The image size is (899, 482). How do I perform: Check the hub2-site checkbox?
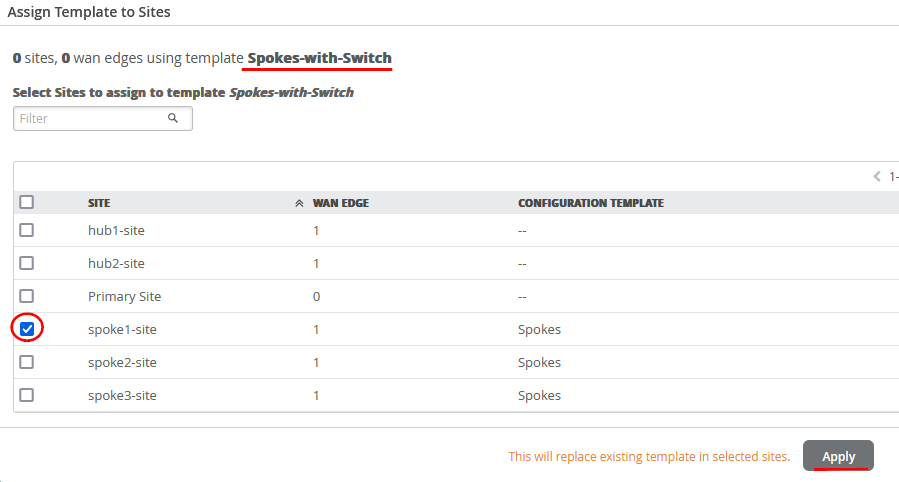click(x=27, y=263)
